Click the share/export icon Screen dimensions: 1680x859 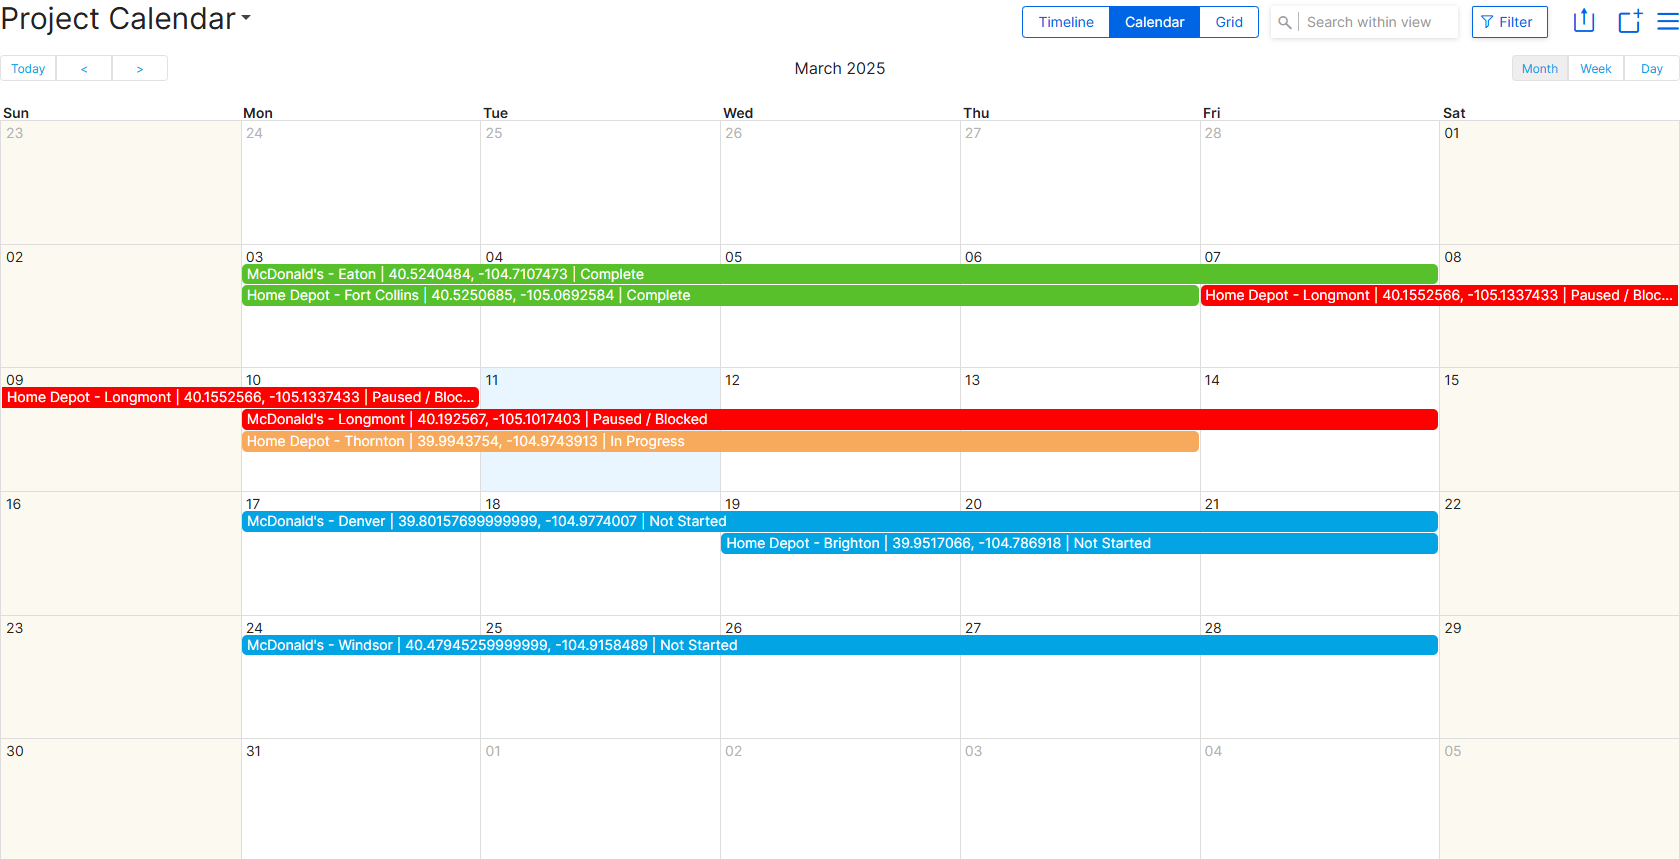(x=1584, y=21)
